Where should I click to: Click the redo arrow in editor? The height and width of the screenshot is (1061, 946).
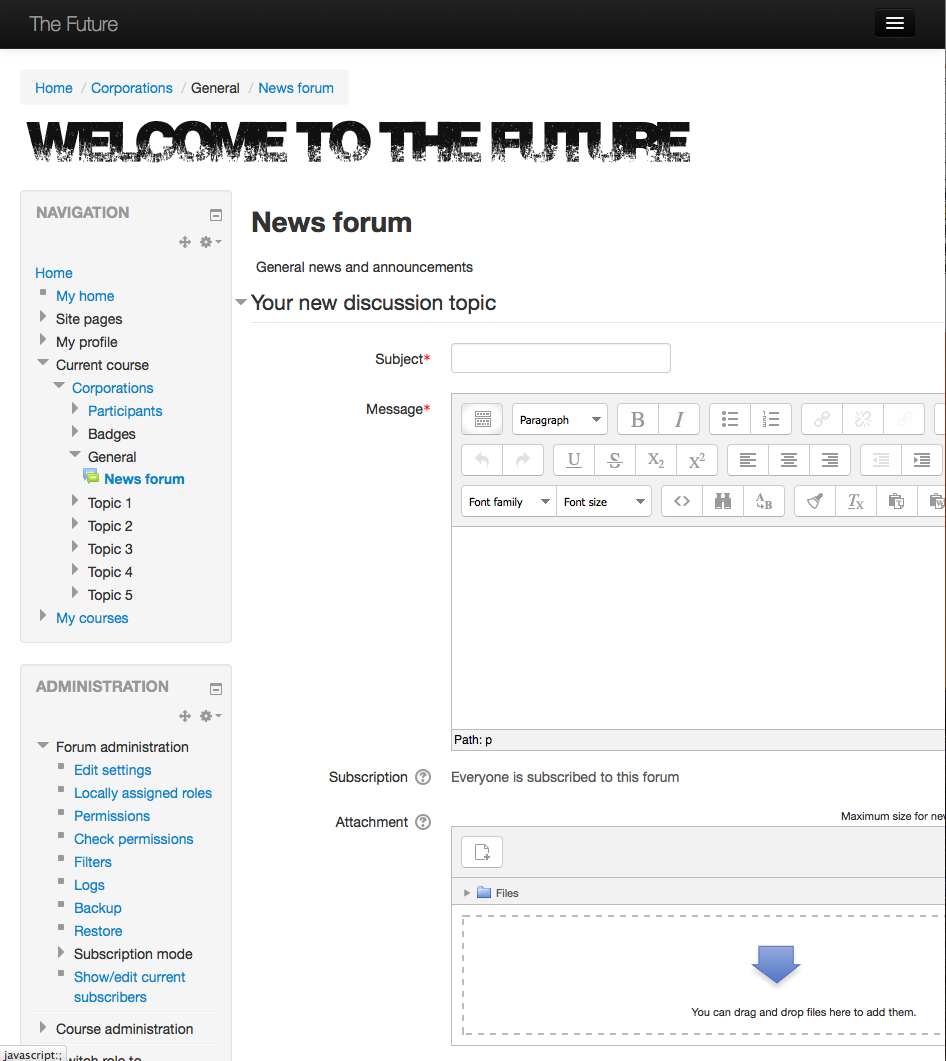click(522, 461)
